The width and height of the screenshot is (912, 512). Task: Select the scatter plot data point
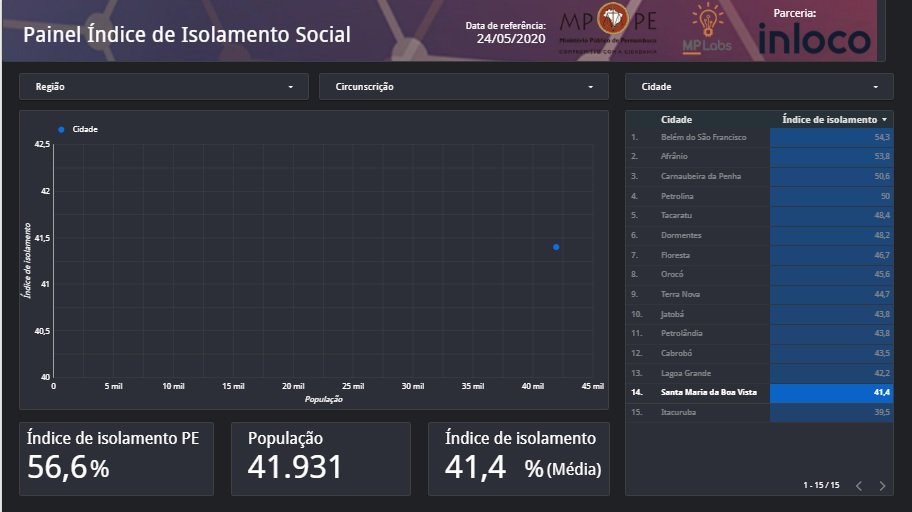[x=556, y=247]
